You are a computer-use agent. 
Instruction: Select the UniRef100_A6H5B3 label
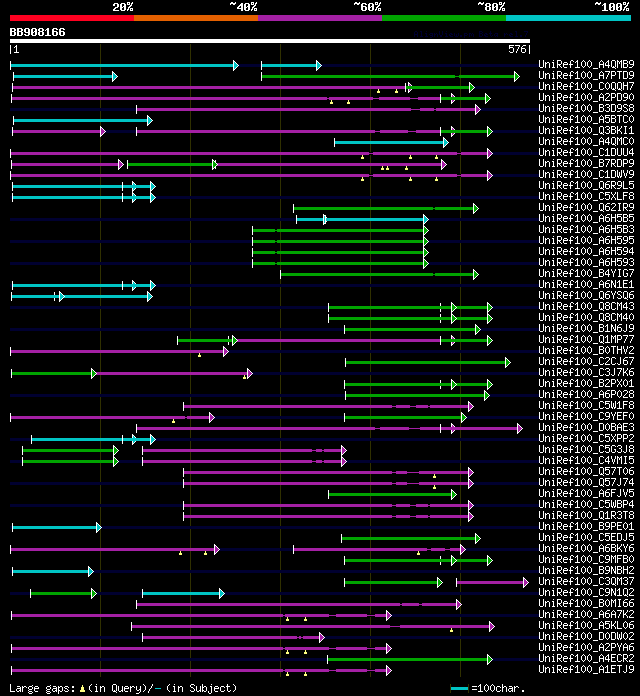coord(586,229)
